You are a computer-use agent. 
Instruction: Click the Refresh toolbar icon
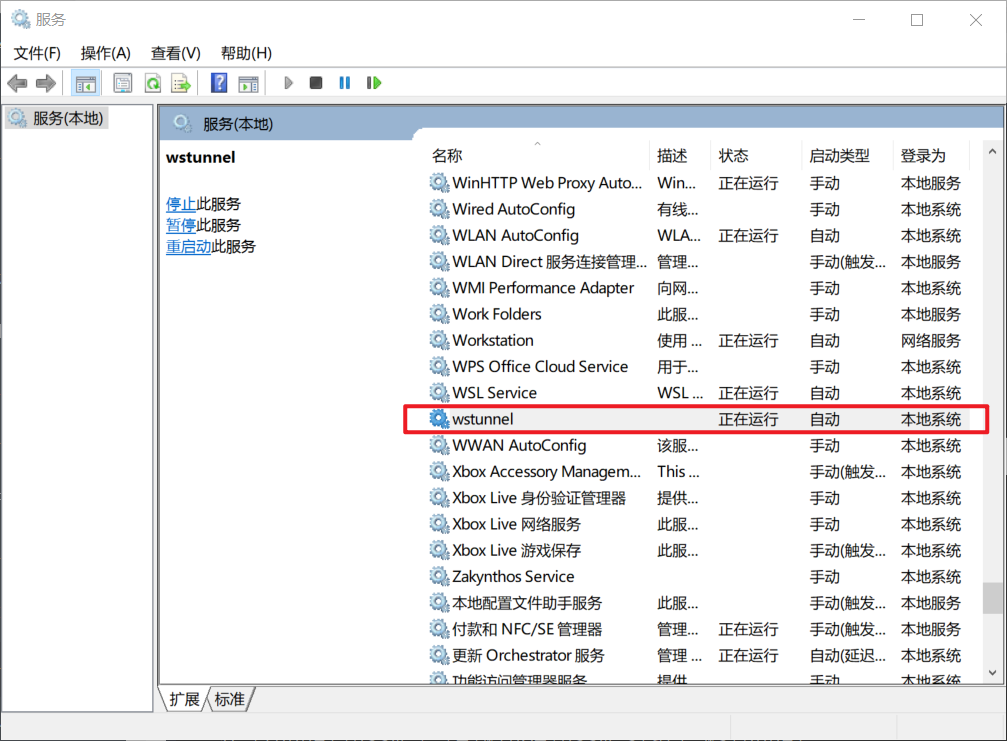152,83
